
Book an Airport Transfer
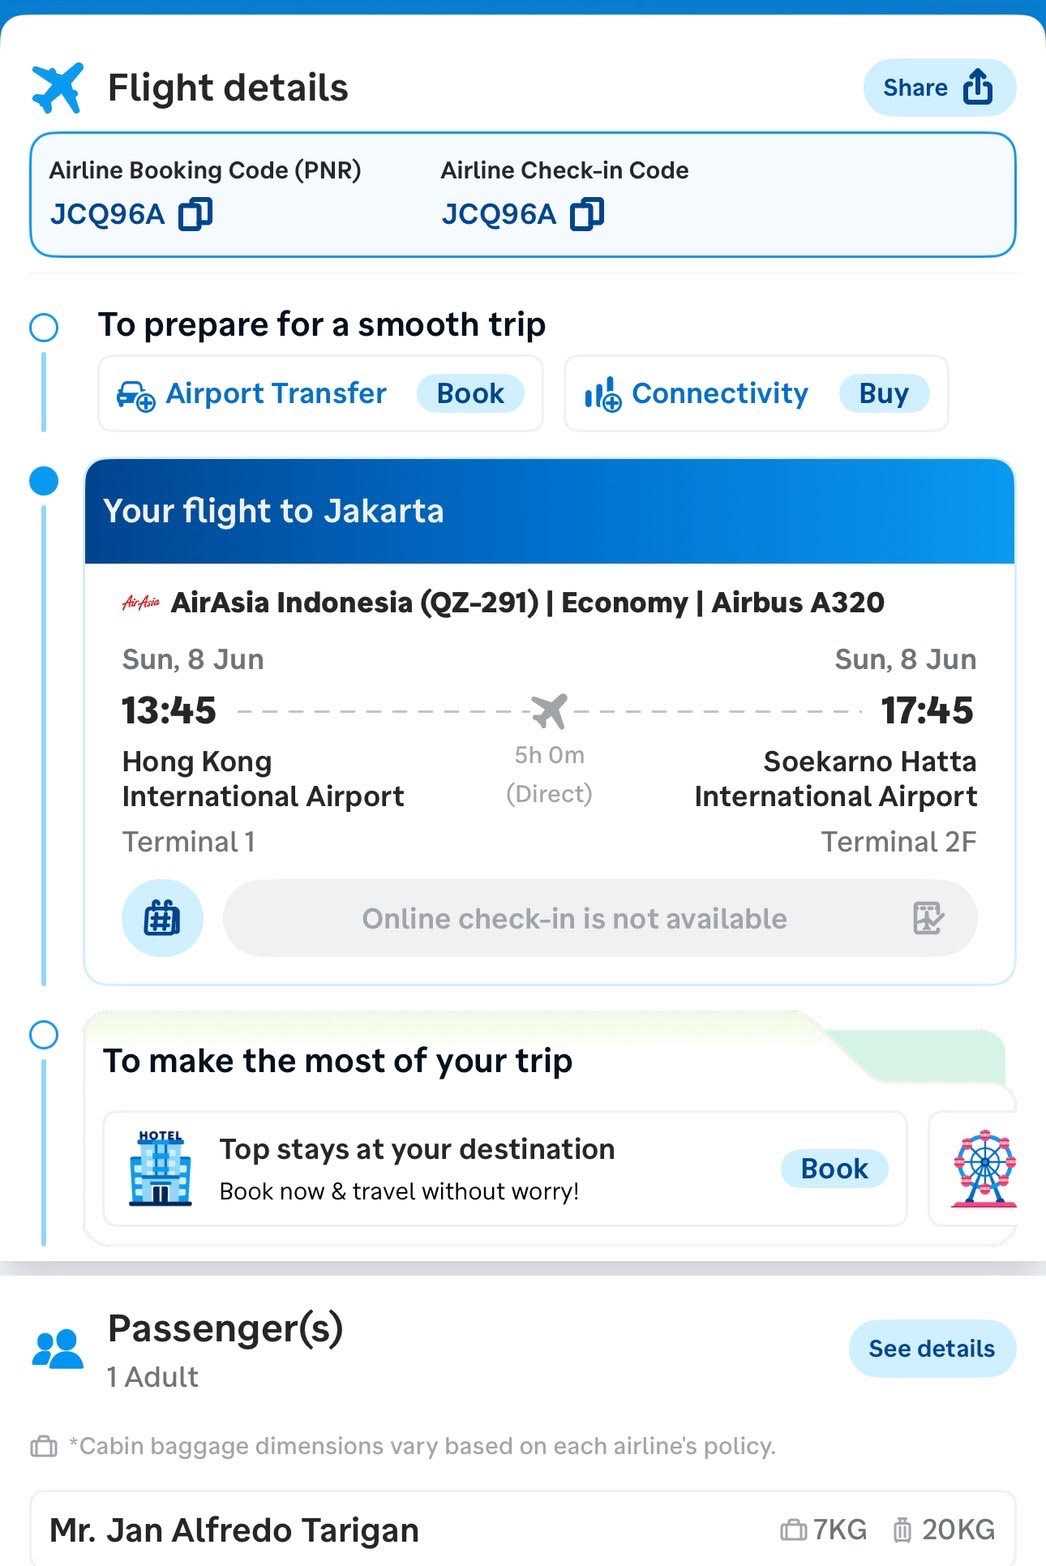pos(470,394)
